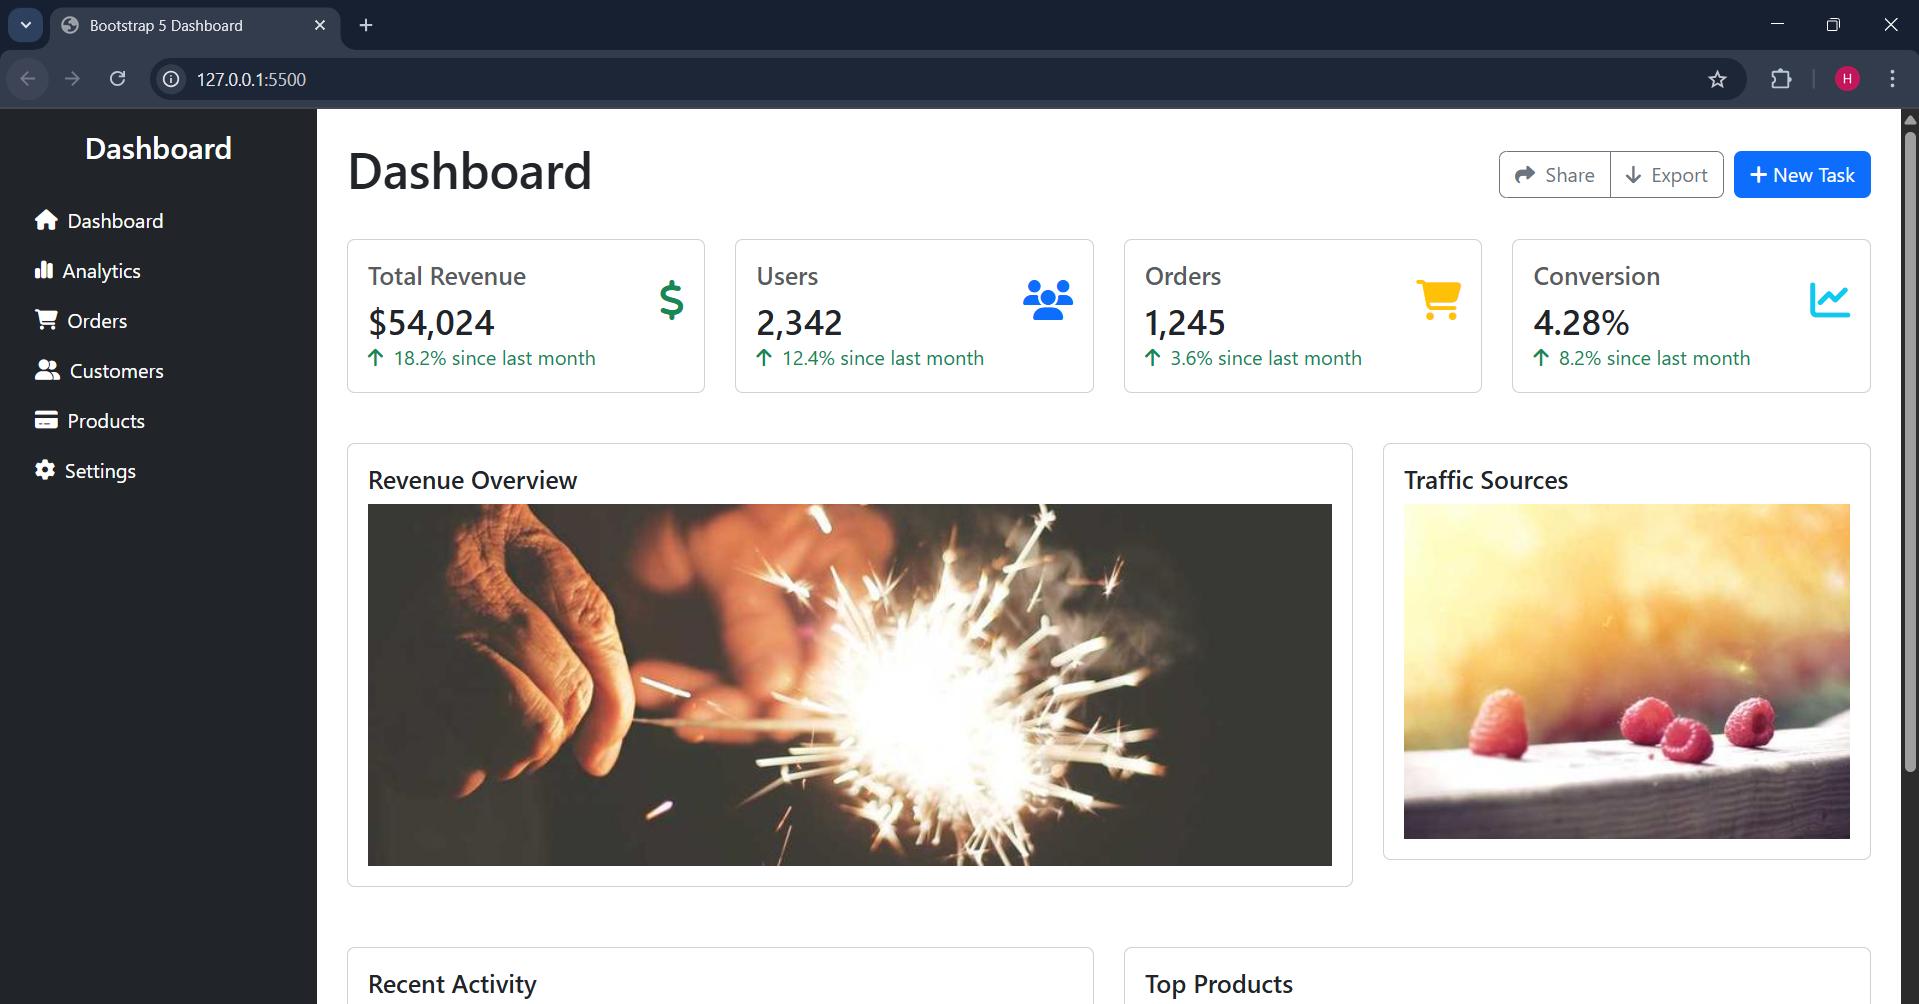This screenshot has width=1919, height=1004.
Task: Click the Revenue Overview sparkler image
Action: 849,685
